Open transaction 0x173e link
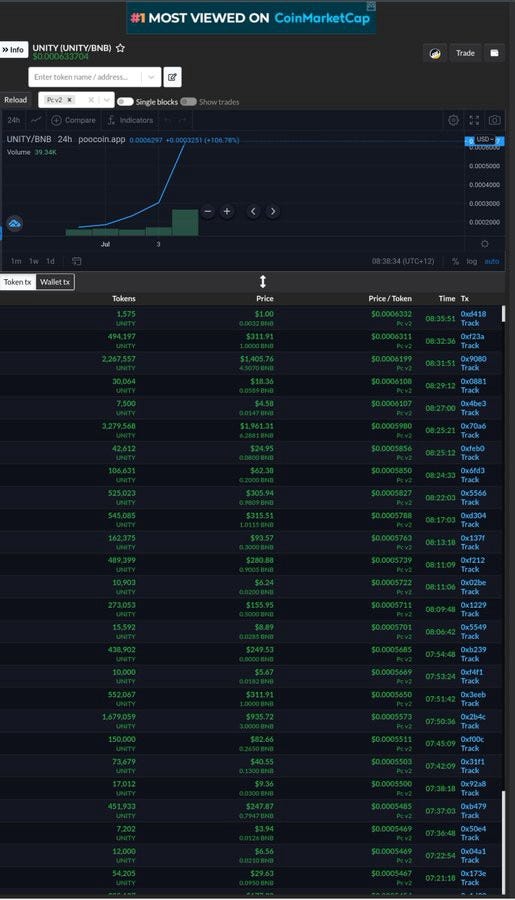 click(x=473, y=874)
